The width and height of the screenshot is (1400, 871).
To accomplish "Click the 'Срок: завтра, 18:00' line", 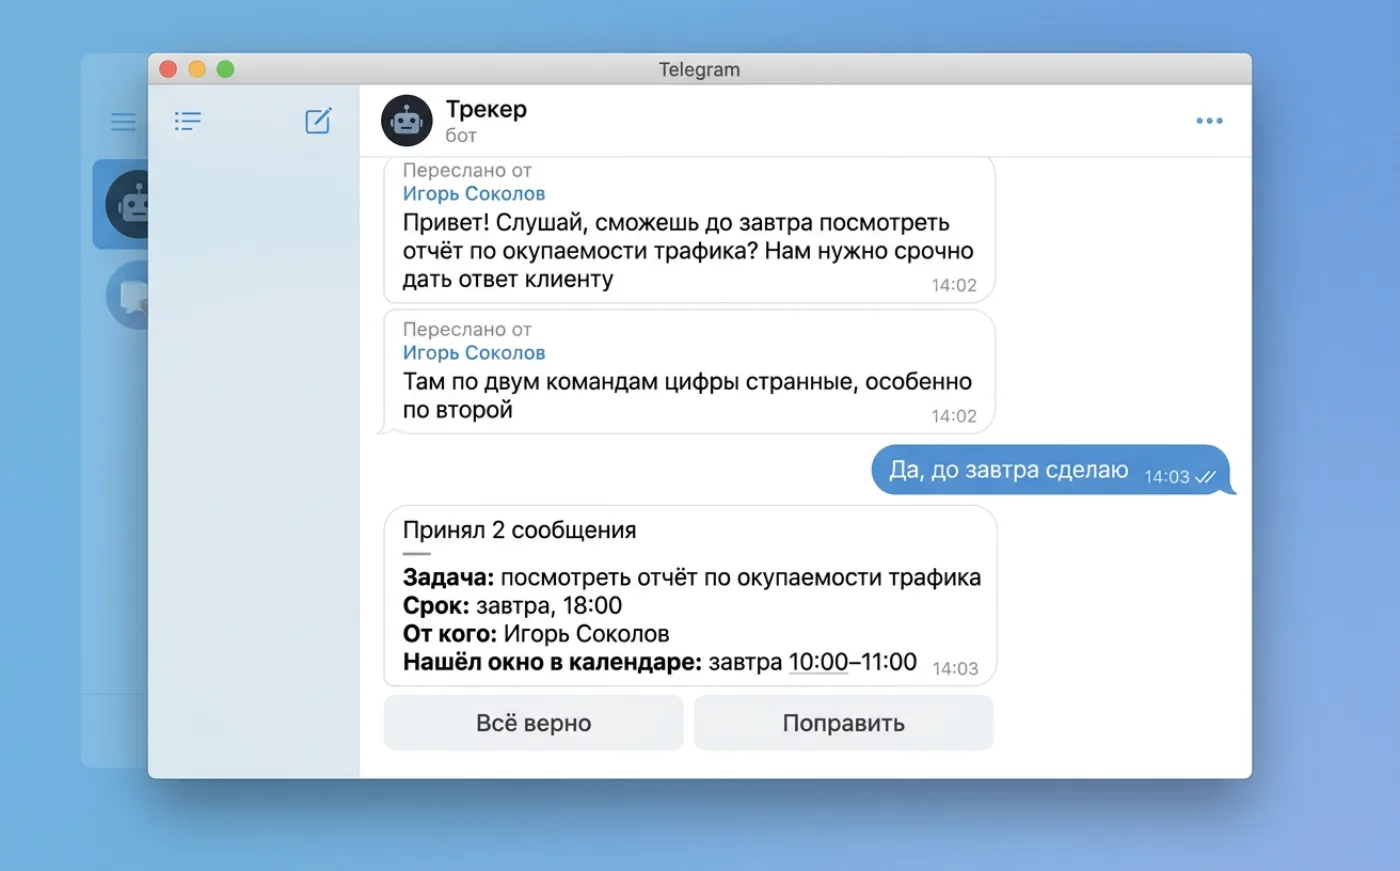I will point(513,606).
